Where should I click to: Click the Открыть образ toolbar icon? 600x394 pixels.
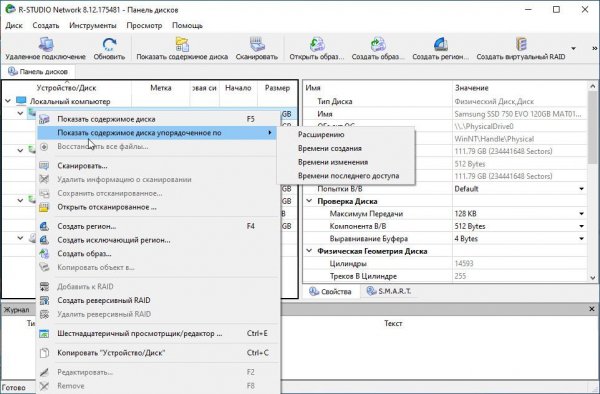[x=316, y=44]
